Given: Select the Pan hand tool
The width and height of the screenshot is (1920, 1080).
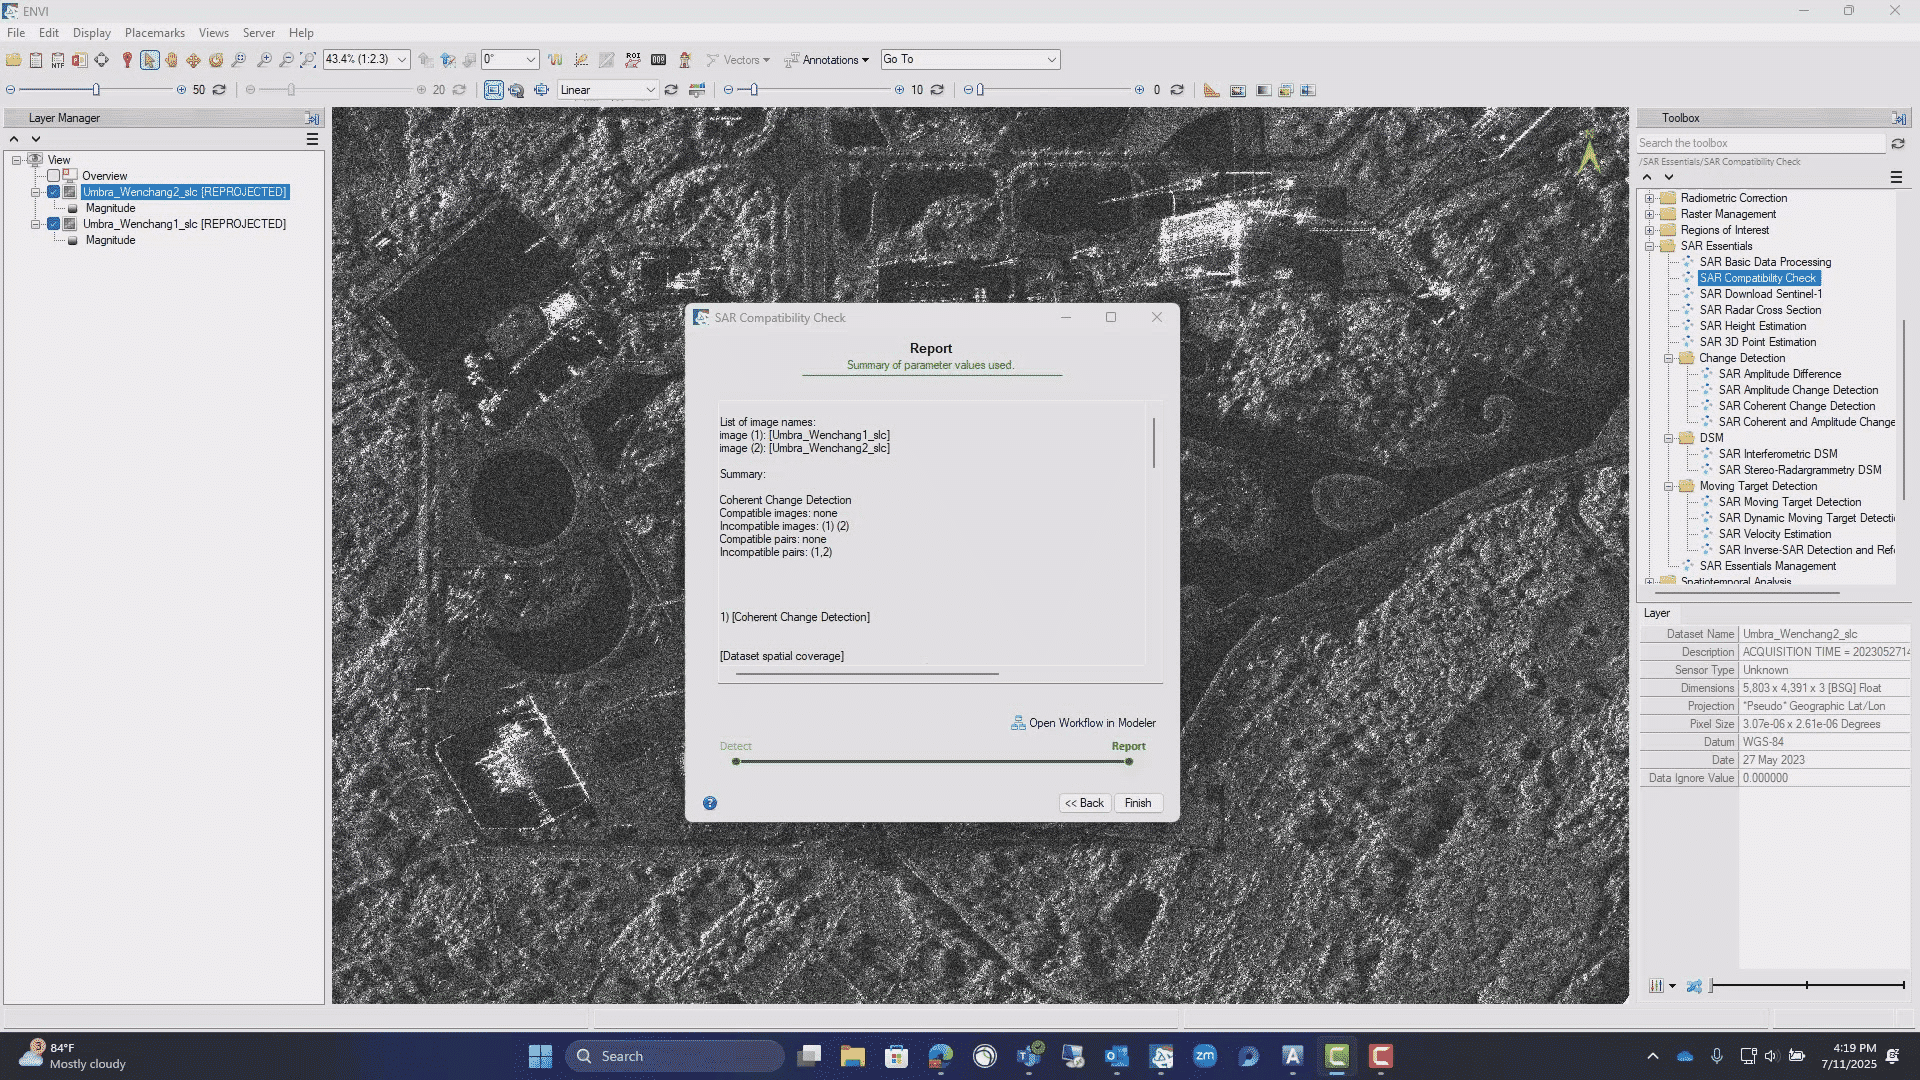Looking at the screenshot, I should [171, 60].
